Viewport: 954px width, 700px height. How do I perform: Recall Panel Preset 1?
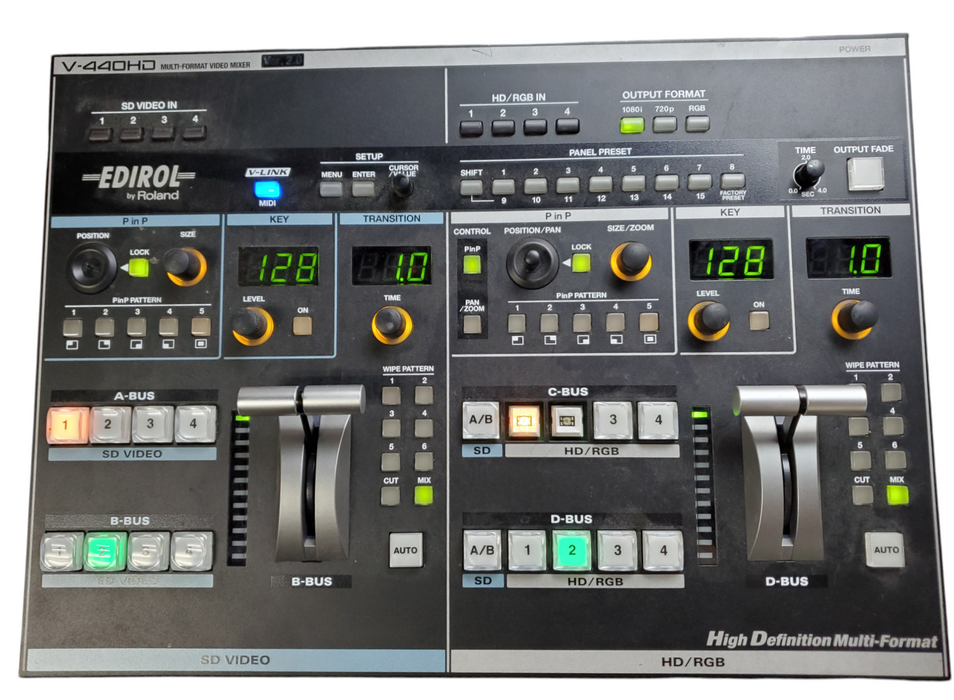(503, 186)
